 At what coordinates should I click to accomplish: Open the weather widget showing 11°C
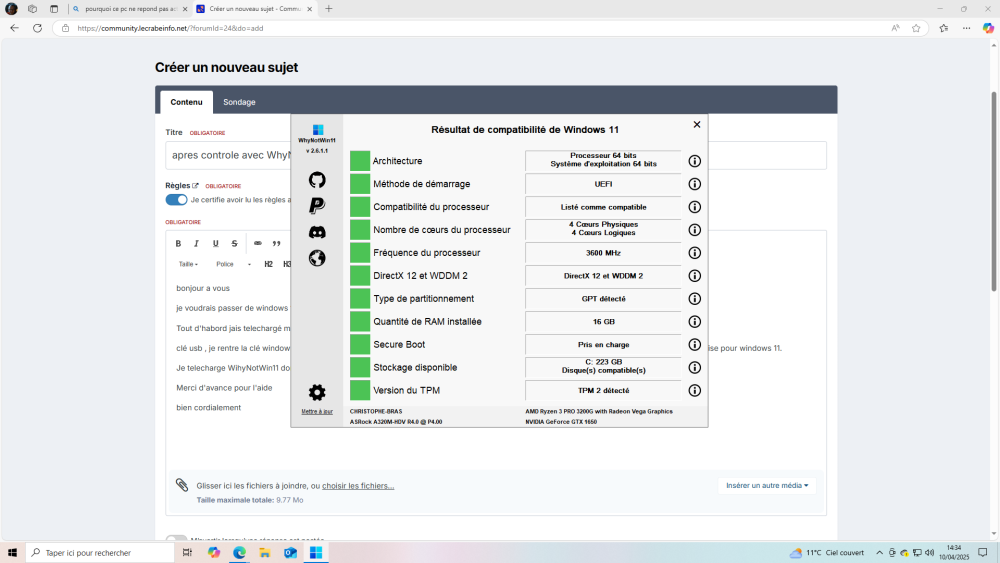tap(827, 553)
